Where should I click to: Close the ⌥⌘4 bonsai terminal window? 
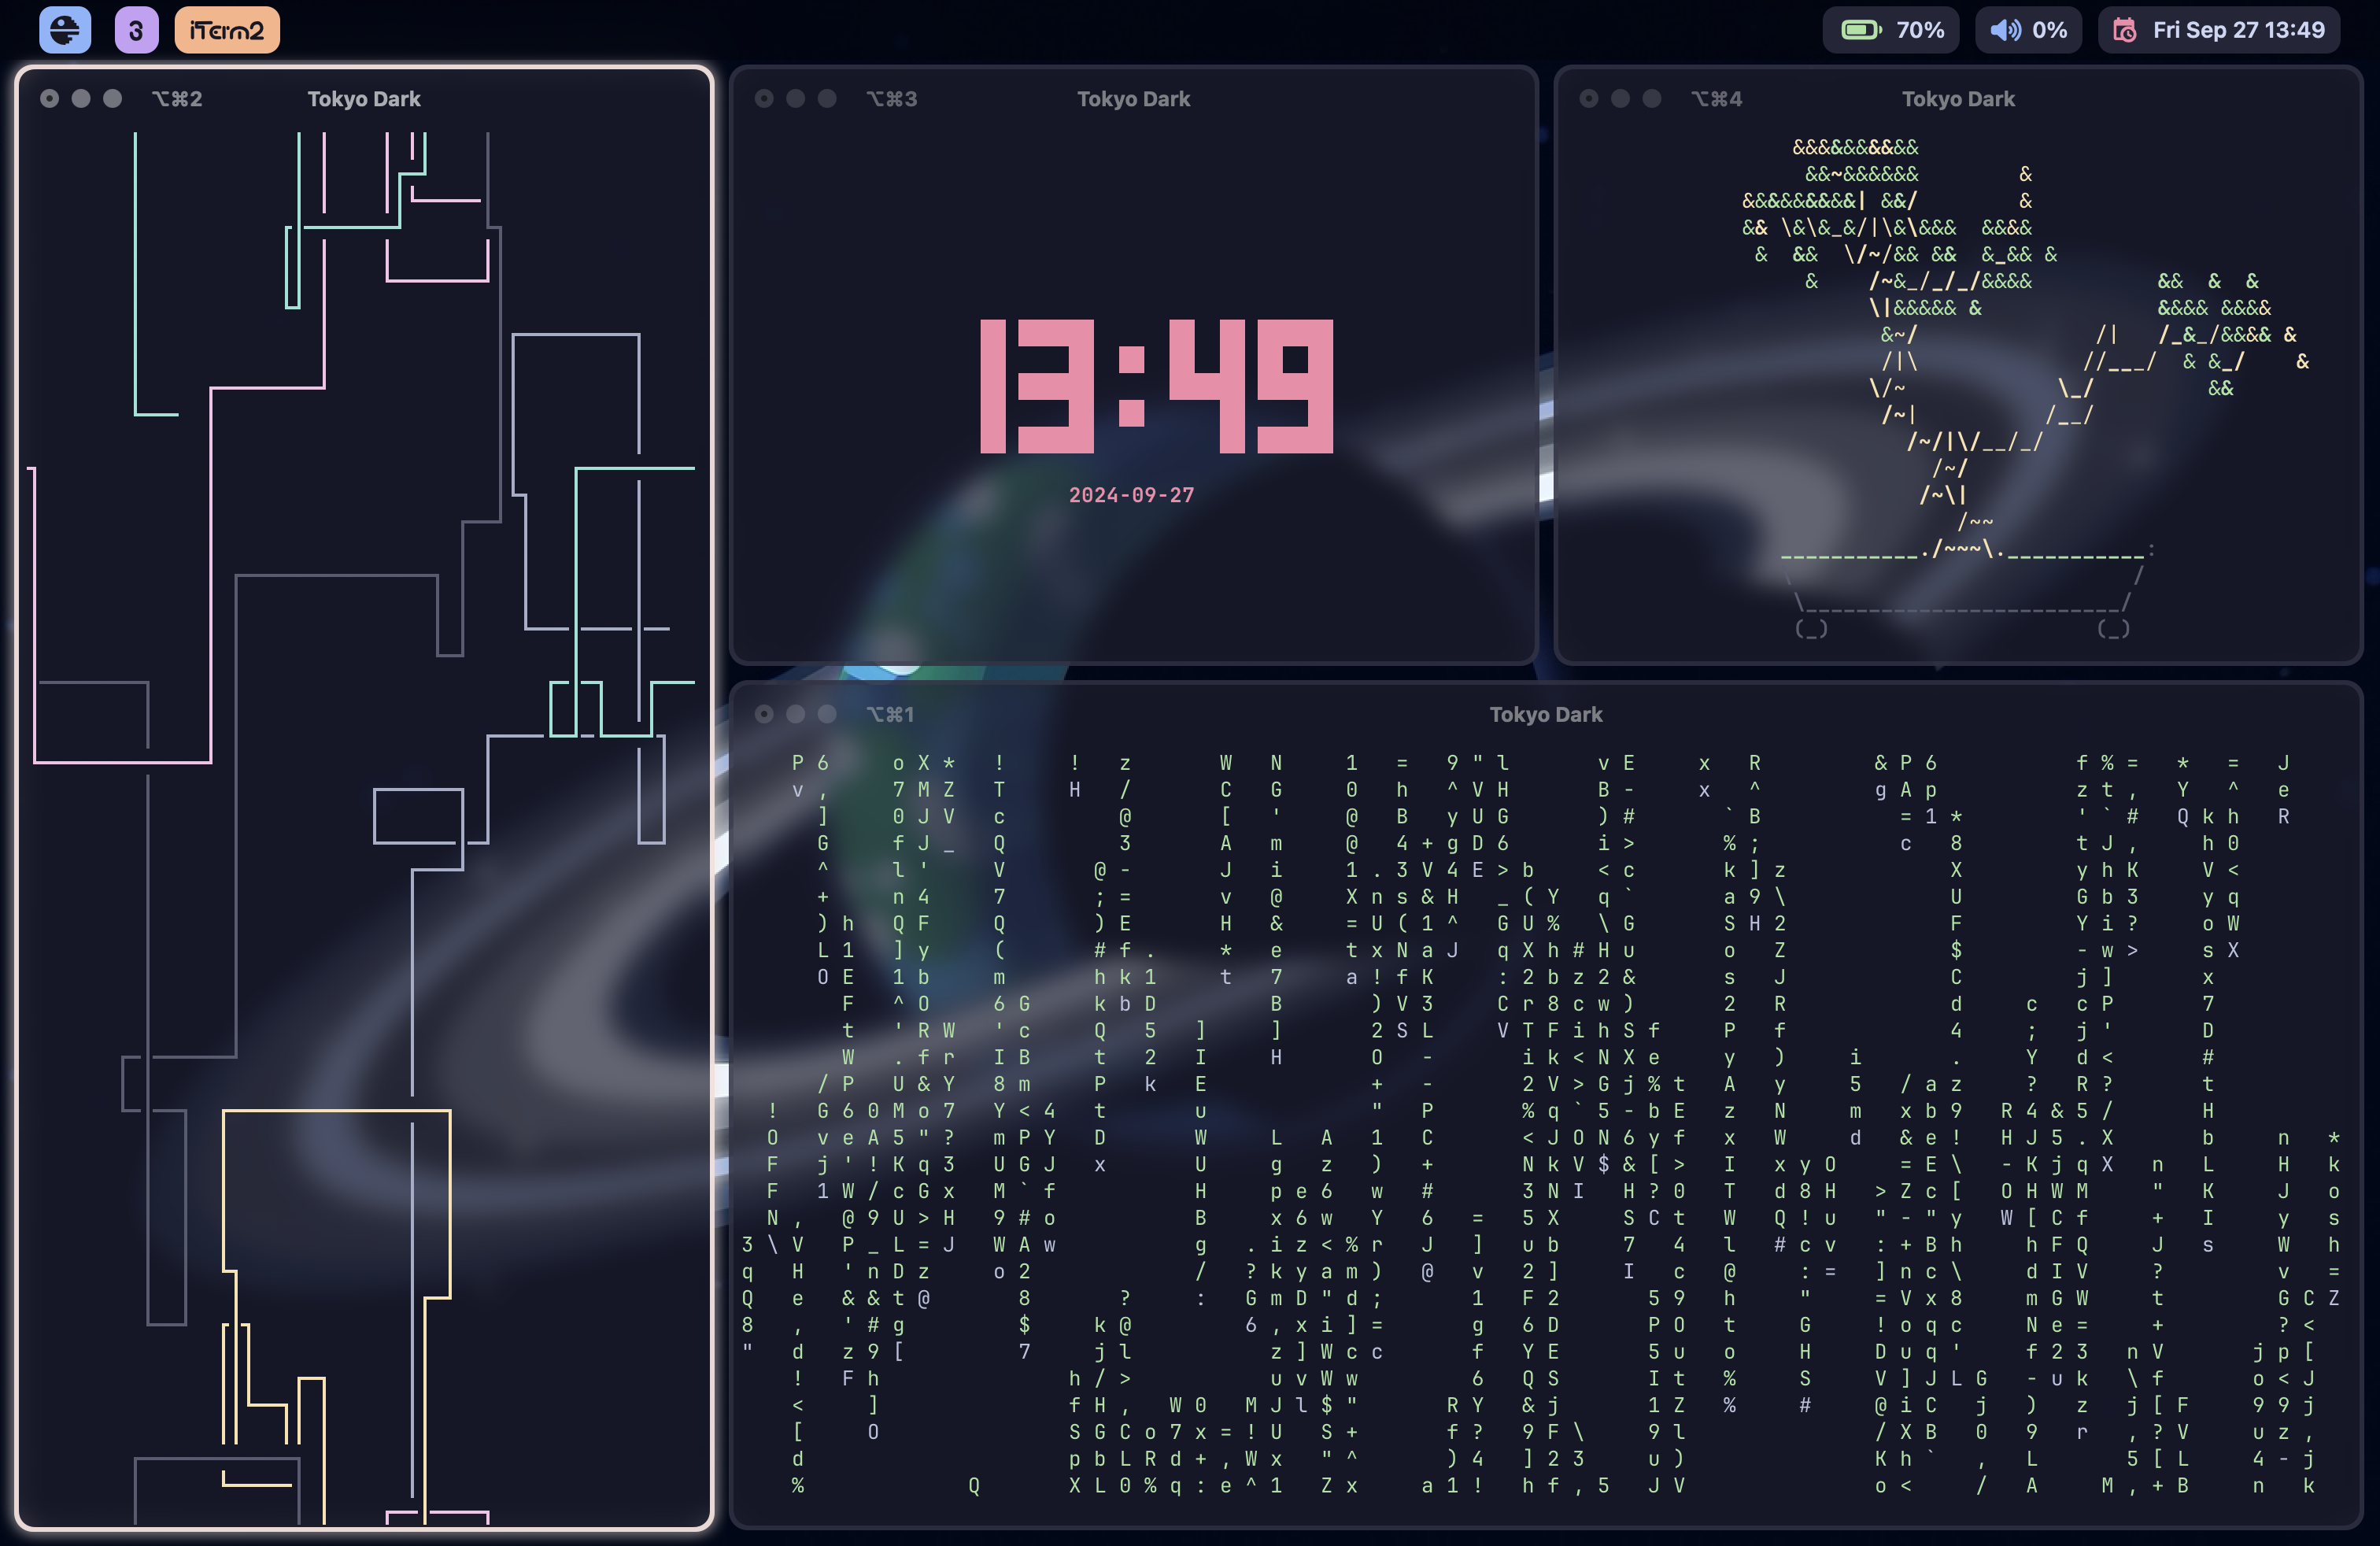[x=1589, y=98]
